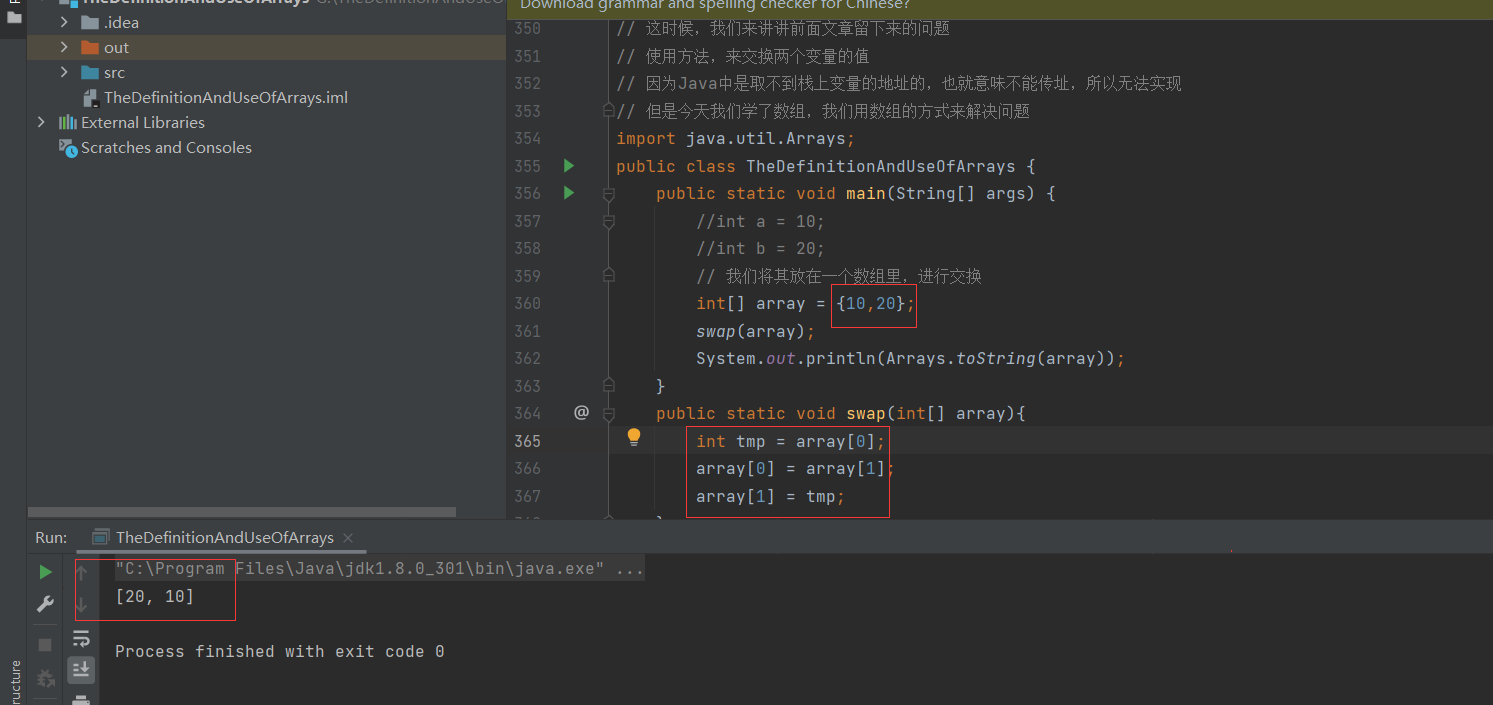This screenshot has width=1493, height=705.
Task: Click the //int b = 20; comment
Action: tap(760, 248)
